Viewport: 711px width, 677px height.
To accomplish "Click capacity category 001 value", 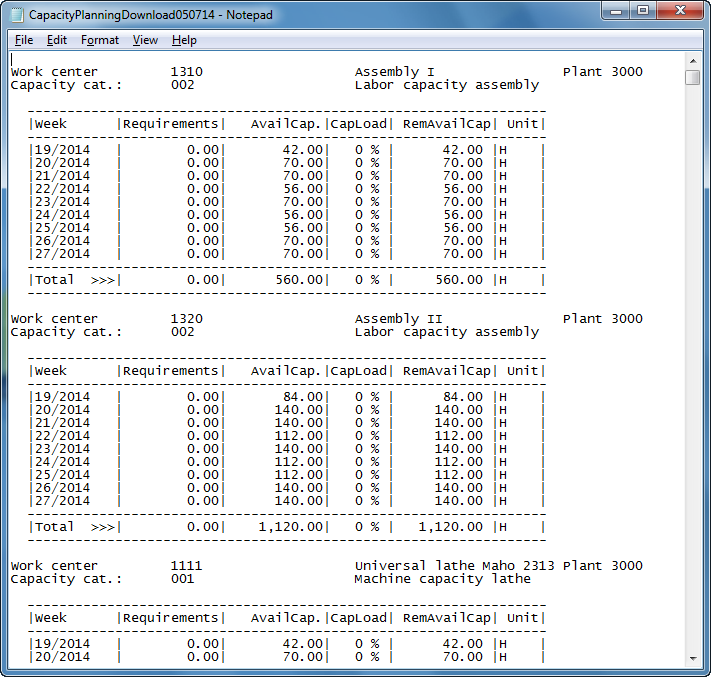I will (182, 579).
